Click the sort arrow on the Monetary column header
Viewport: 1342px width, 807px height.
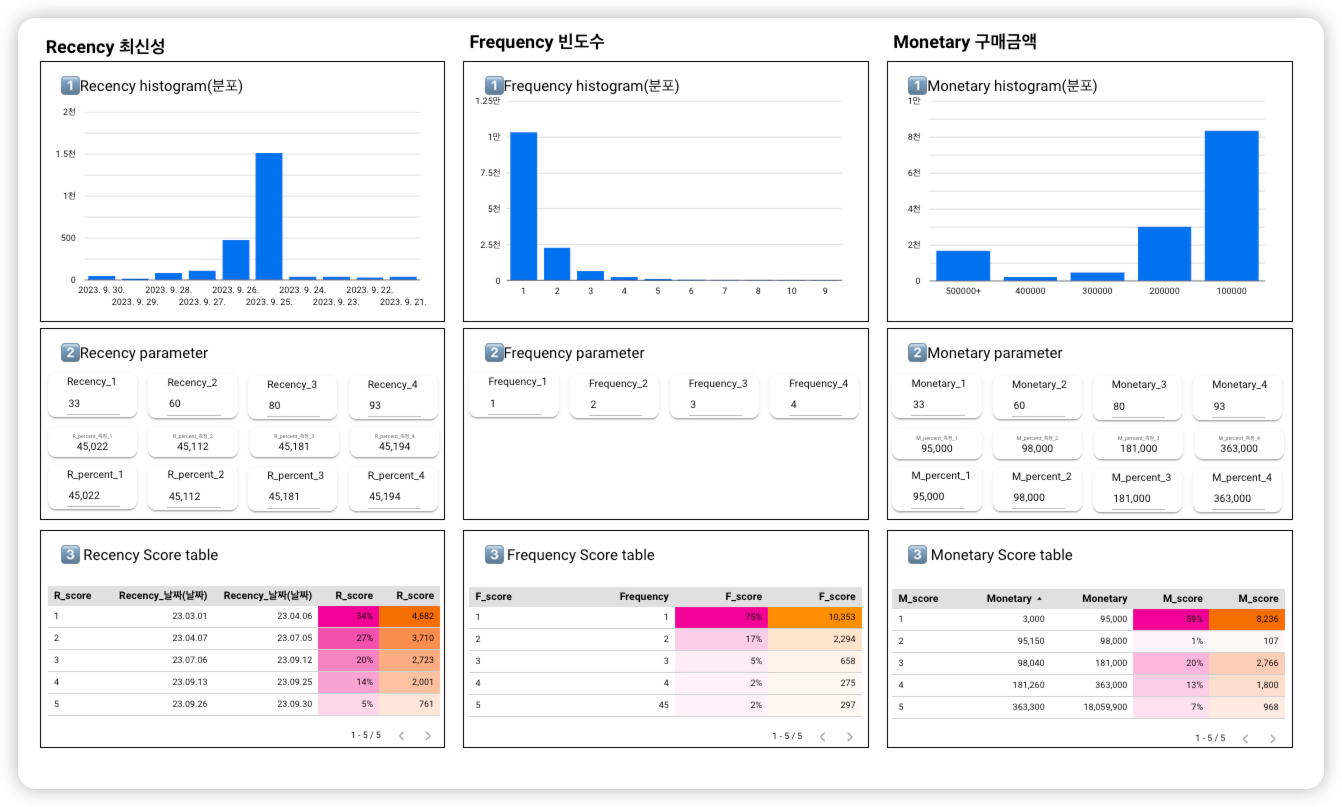pos(1039,598)
